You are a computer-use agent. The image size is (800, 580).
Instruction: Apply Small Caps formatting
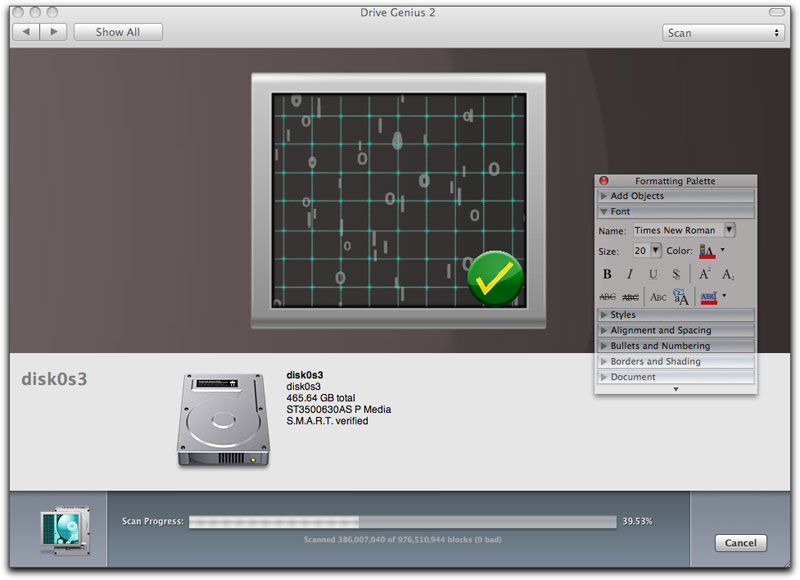(657, 297)
